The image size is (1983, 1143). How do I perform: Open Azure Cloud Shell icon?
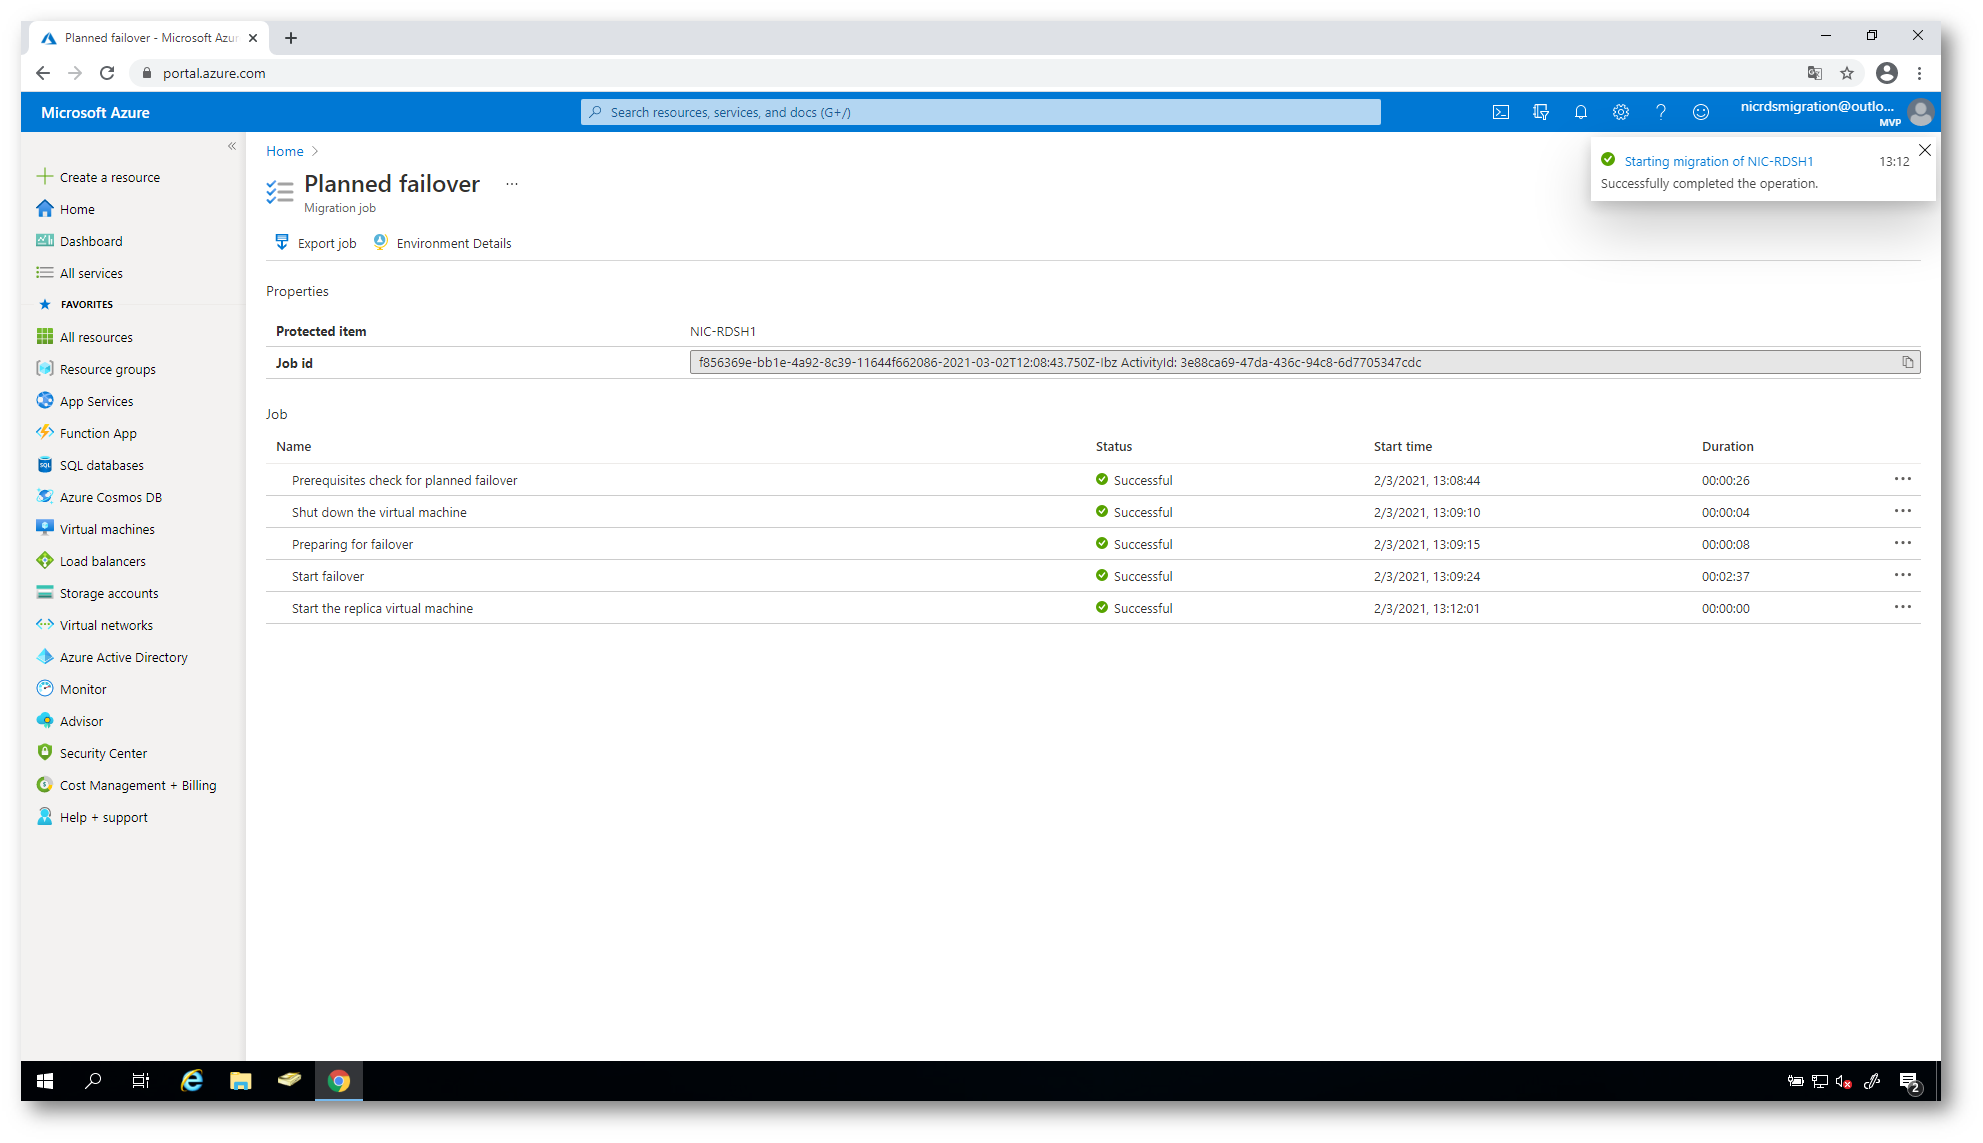[1501, 112]
